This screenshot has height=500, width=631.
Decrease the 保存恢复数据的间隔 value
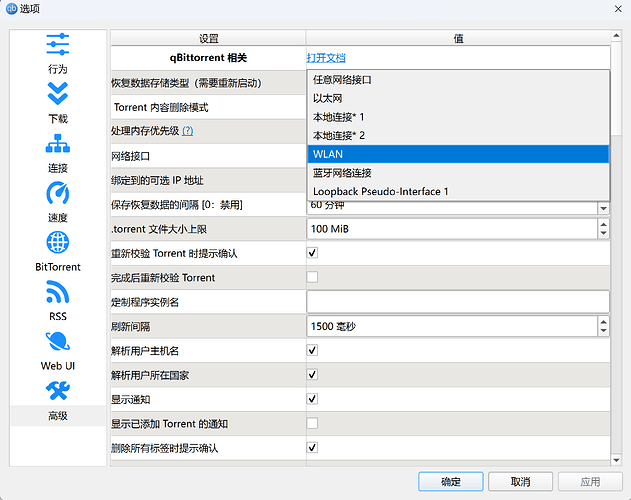click(603, 209)
